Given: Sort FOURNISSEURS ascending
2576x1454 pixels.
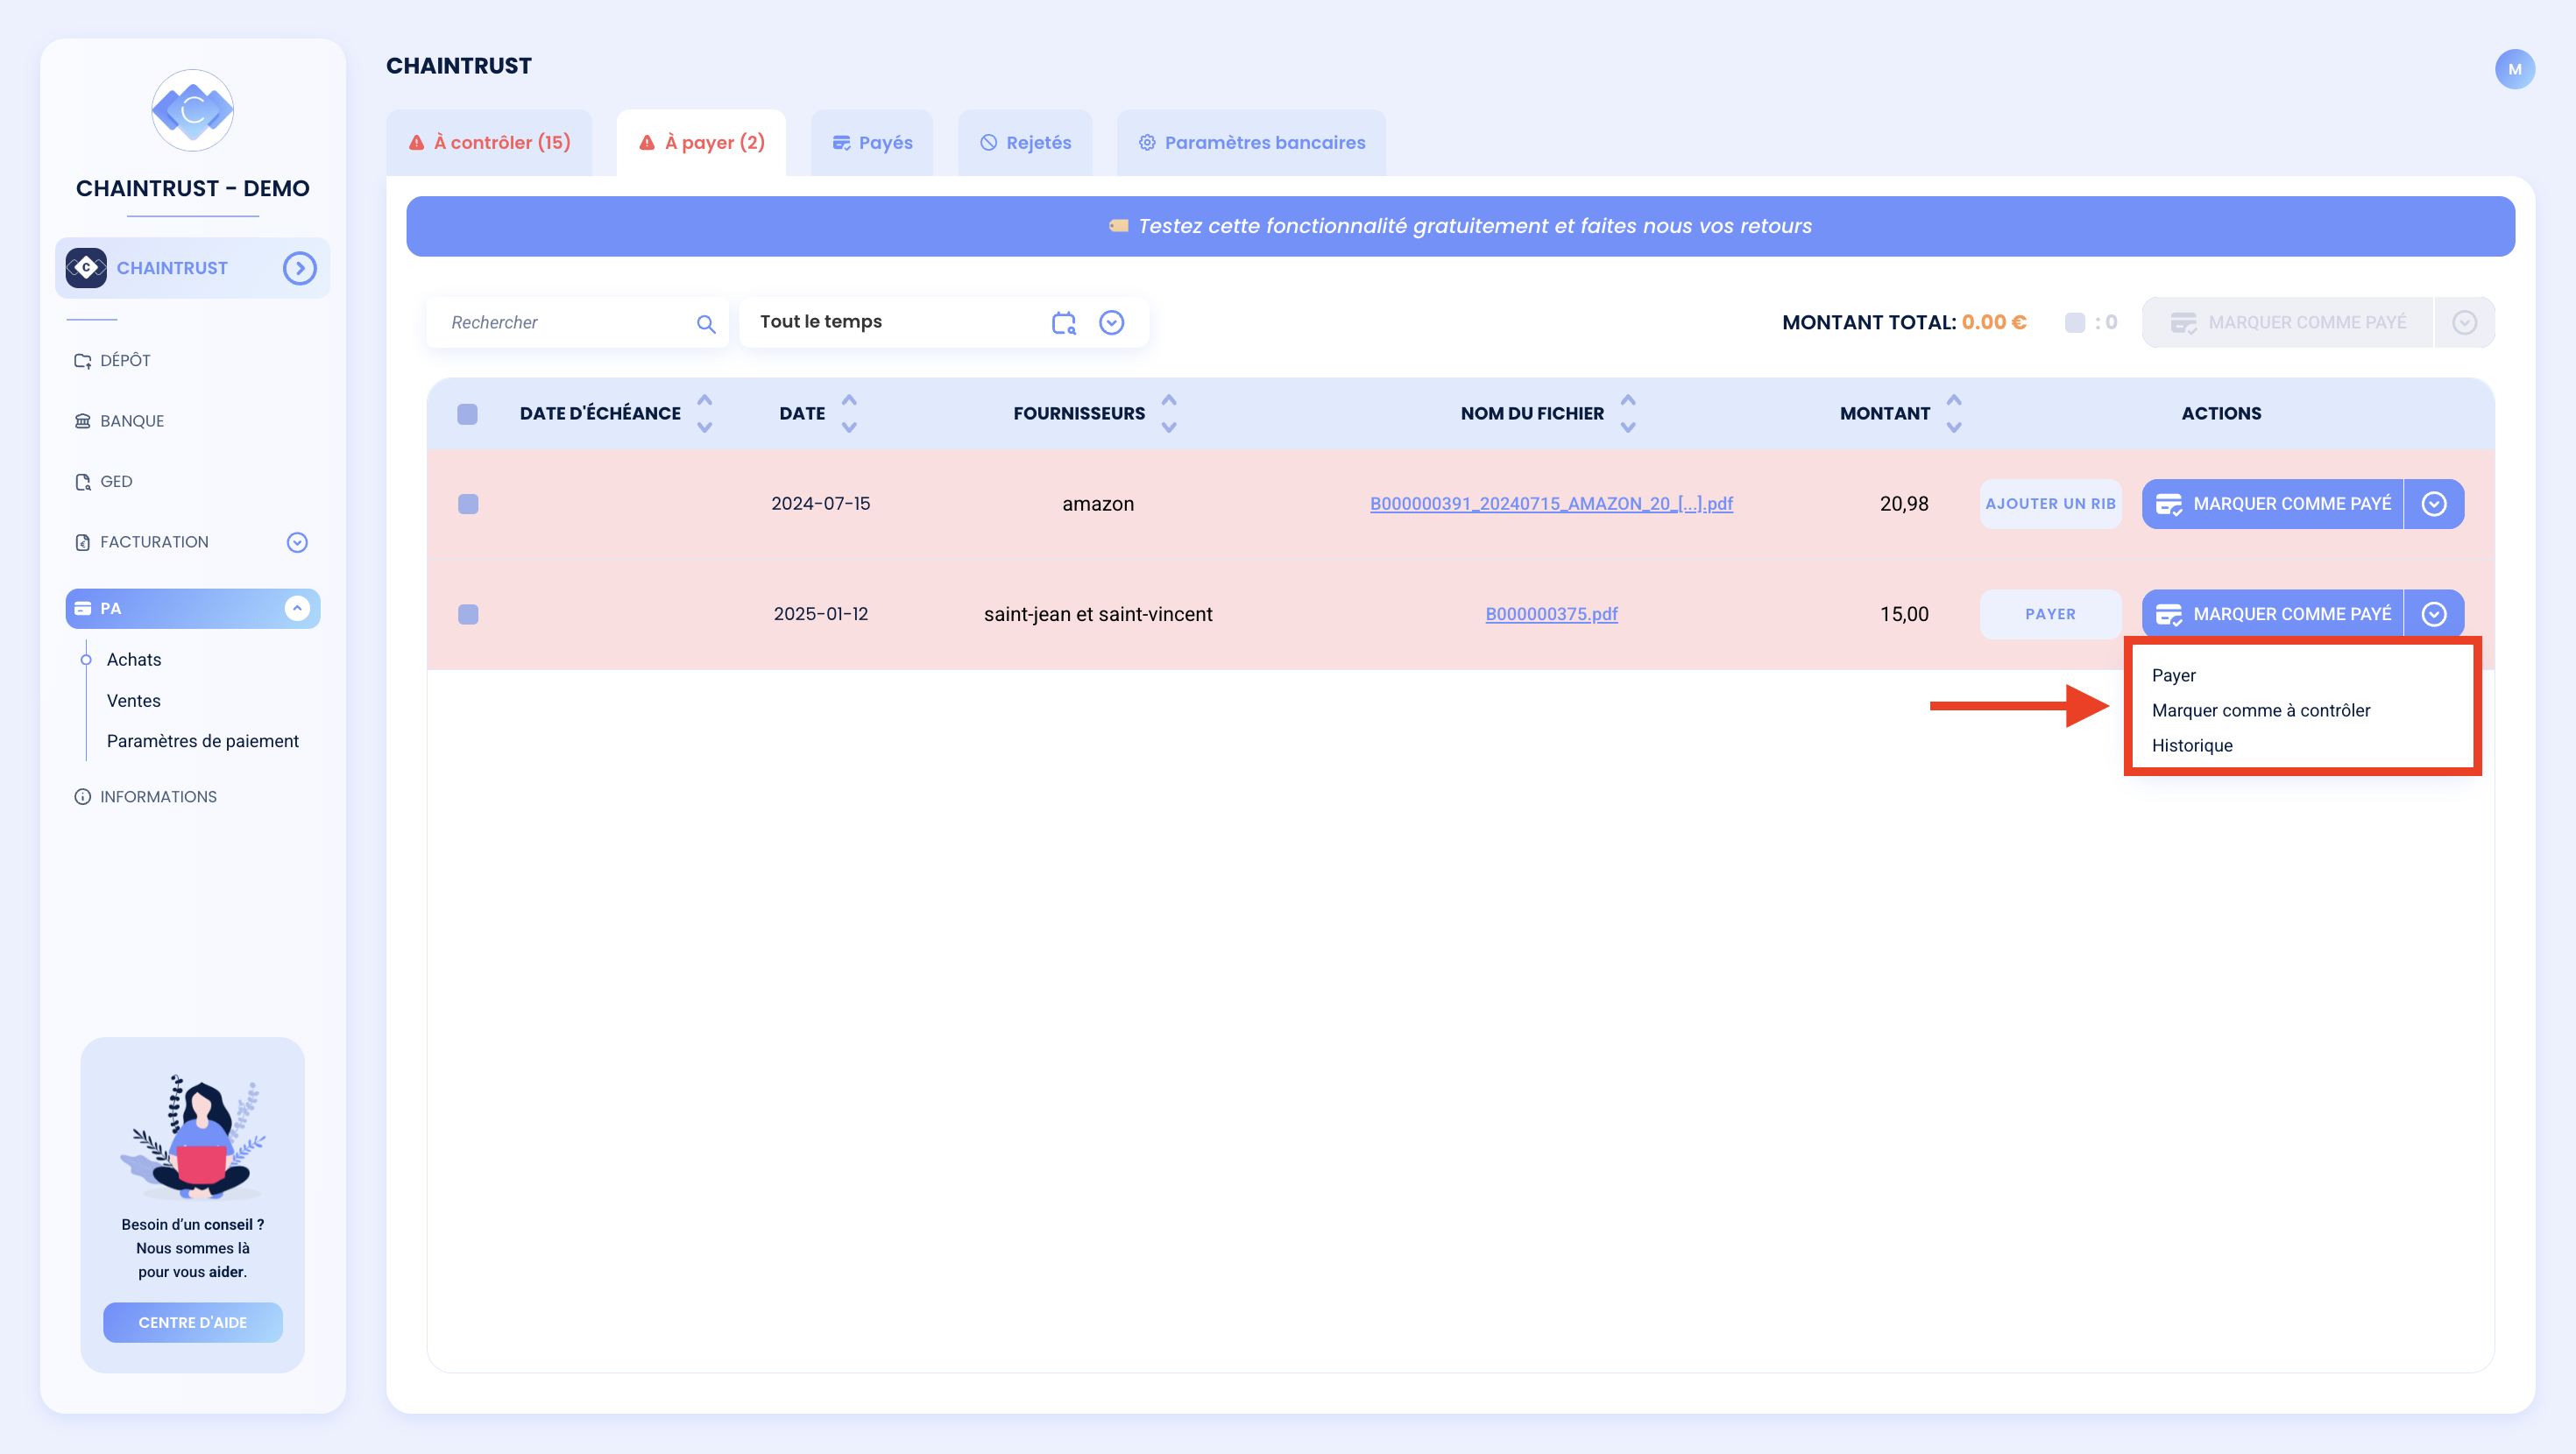Looking at the screenshot, I should point(1169,400).
